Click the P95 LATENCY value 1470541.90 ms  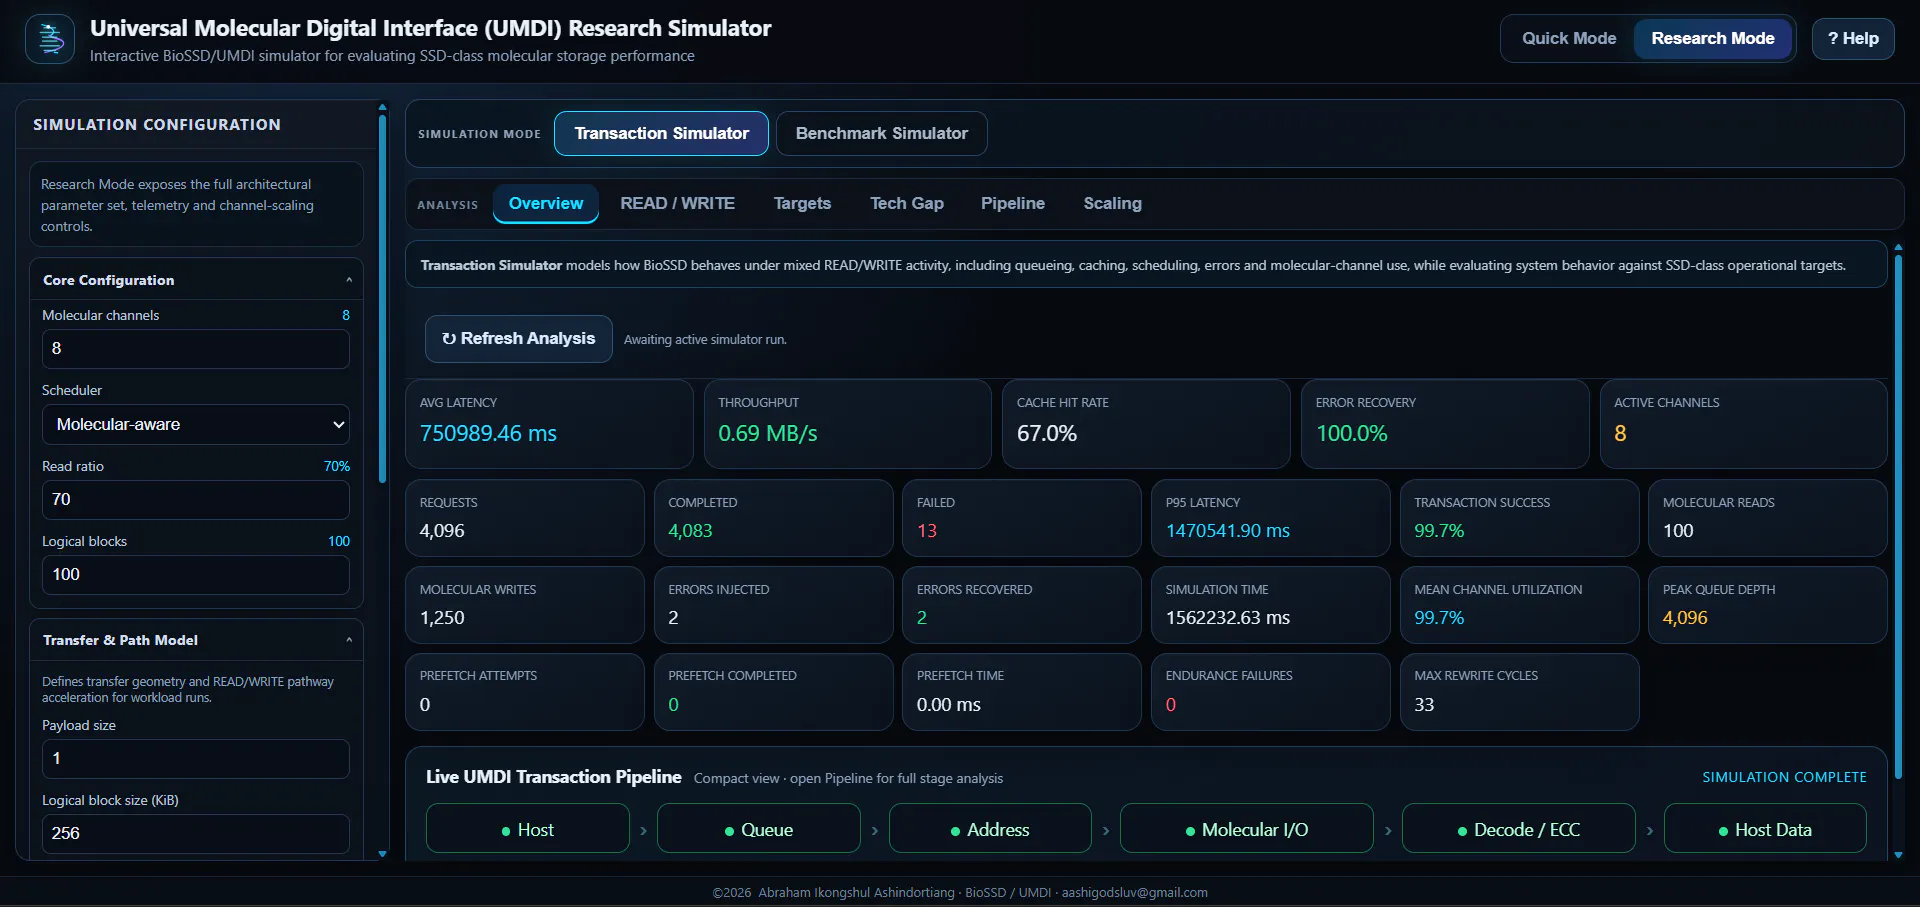[1228, 531]
